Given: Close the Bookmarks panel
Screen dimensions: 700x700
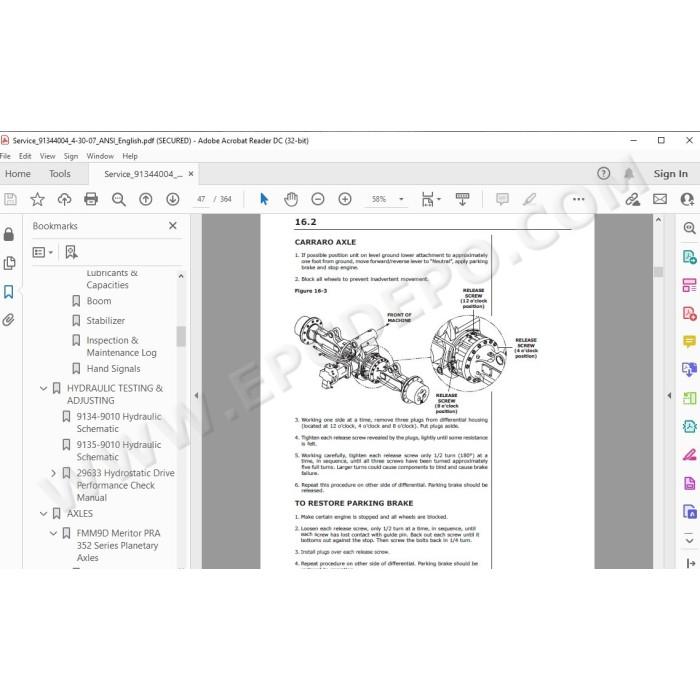Looking at the screenshot, I should [173, 226].
